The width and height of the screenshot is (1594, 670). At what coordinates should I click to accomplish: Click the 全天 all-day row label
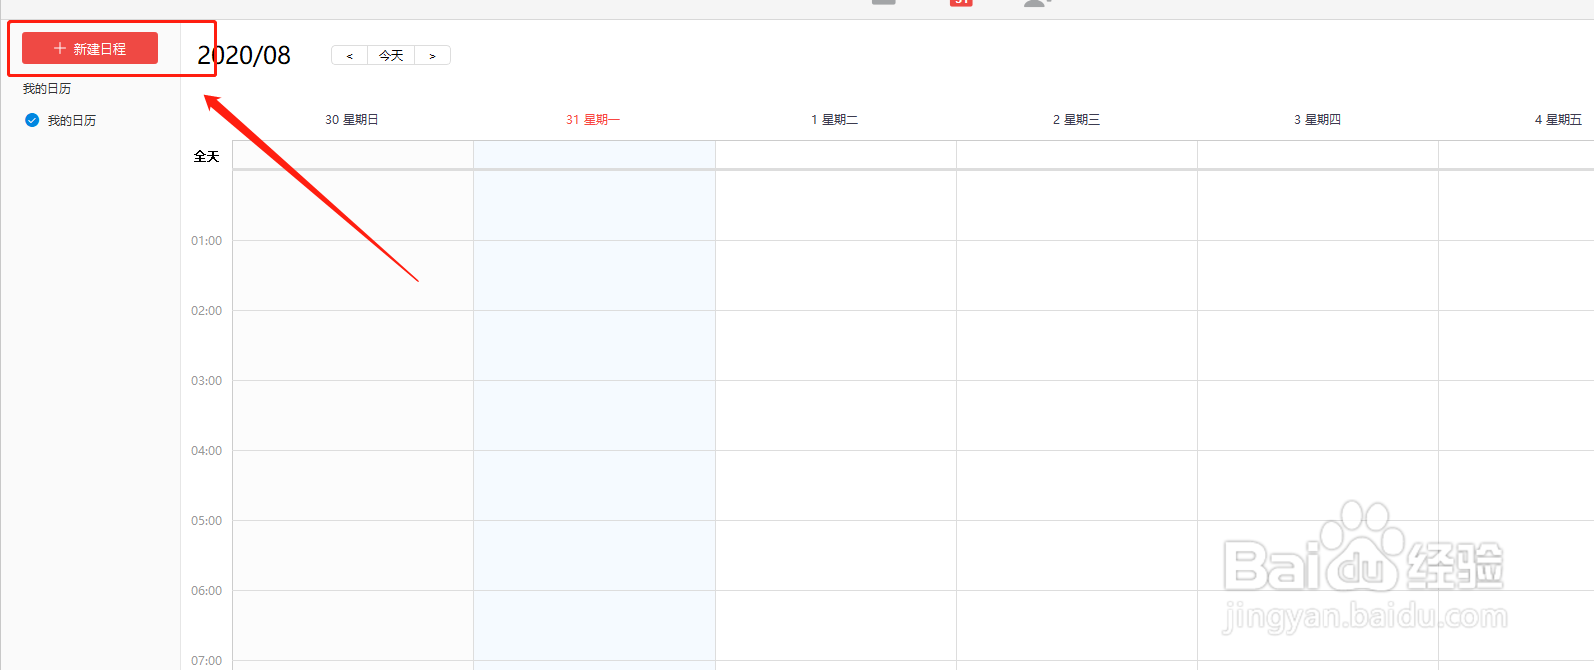206,156
